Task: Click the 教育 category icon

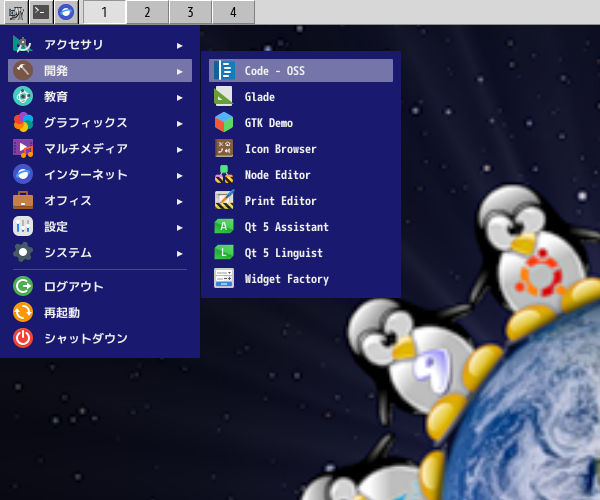Action: 23,96
